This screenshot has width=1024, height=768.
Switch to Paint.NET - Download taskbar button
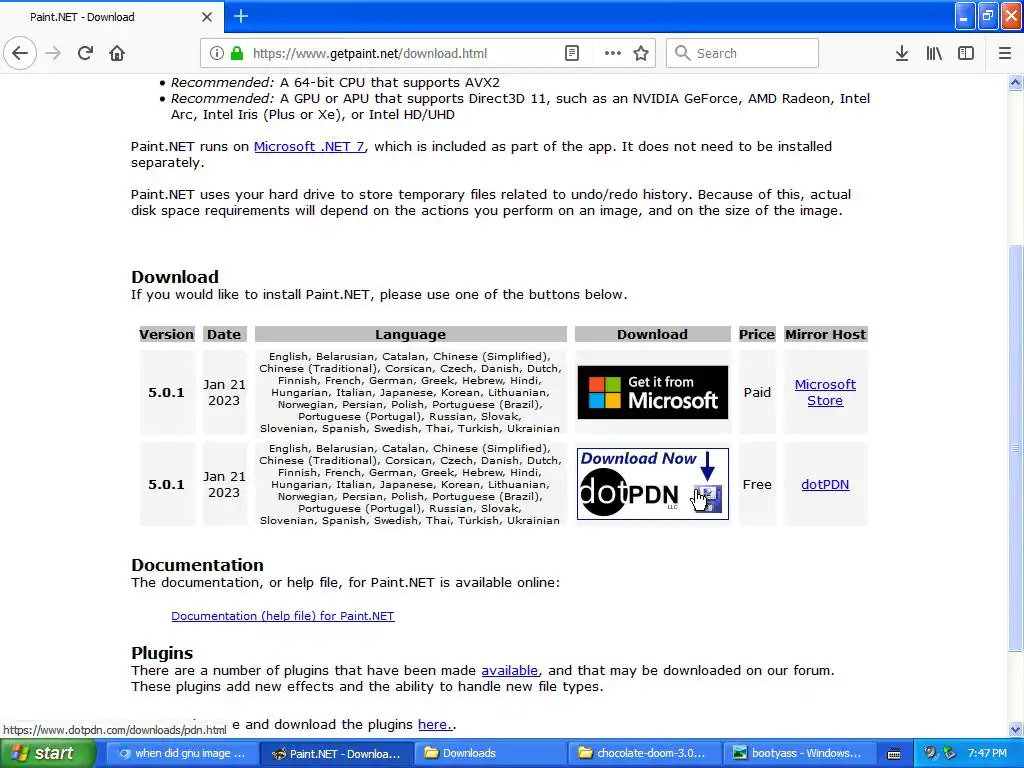(x=336, y=754)
